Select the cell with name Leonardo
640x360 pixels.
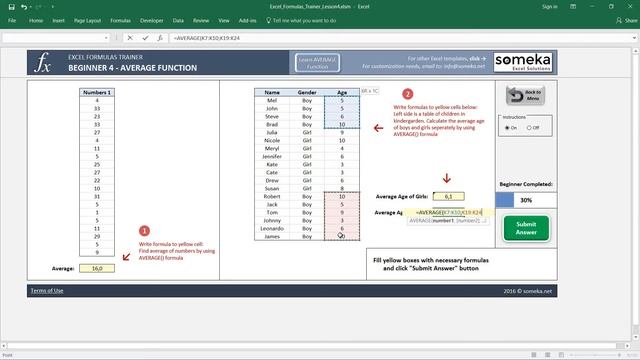[x=272, y=229]
